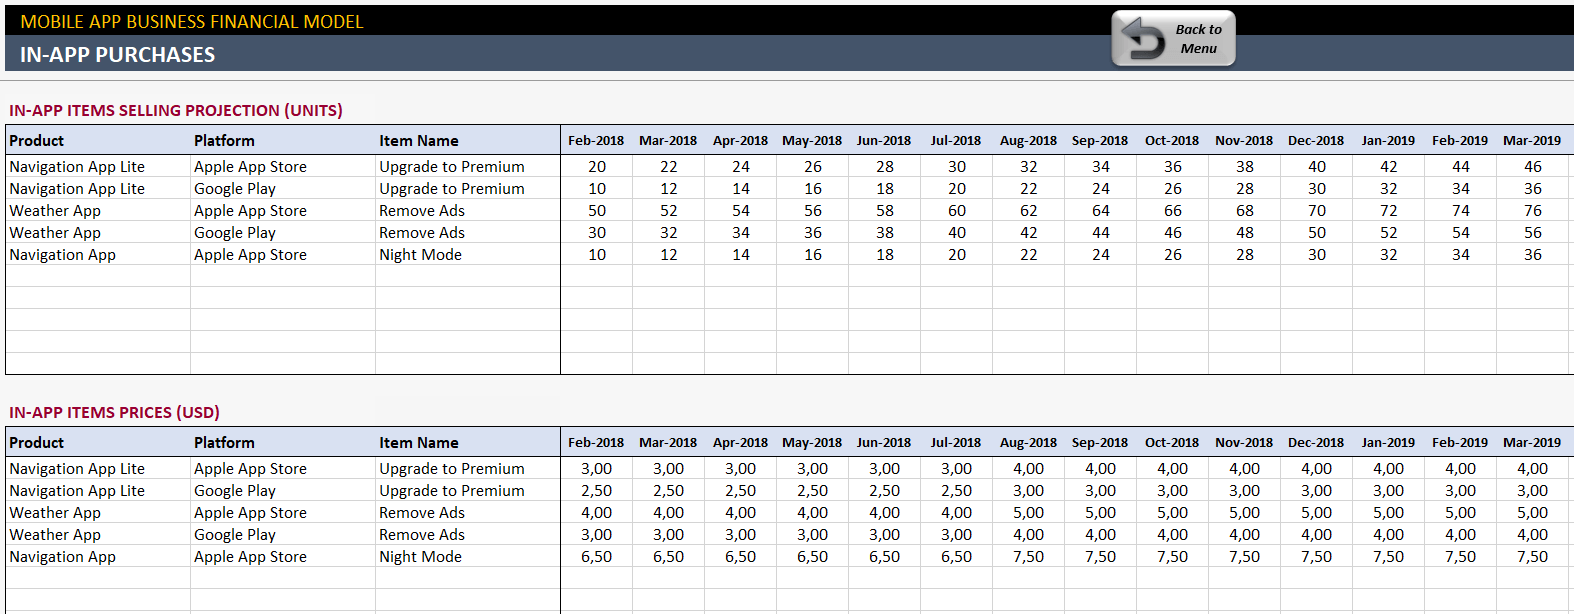Viewport: 1574px width, 614px height.
Task: Click first empty Product cell below Navigation App, units table
Action: [x=98, y=277]
